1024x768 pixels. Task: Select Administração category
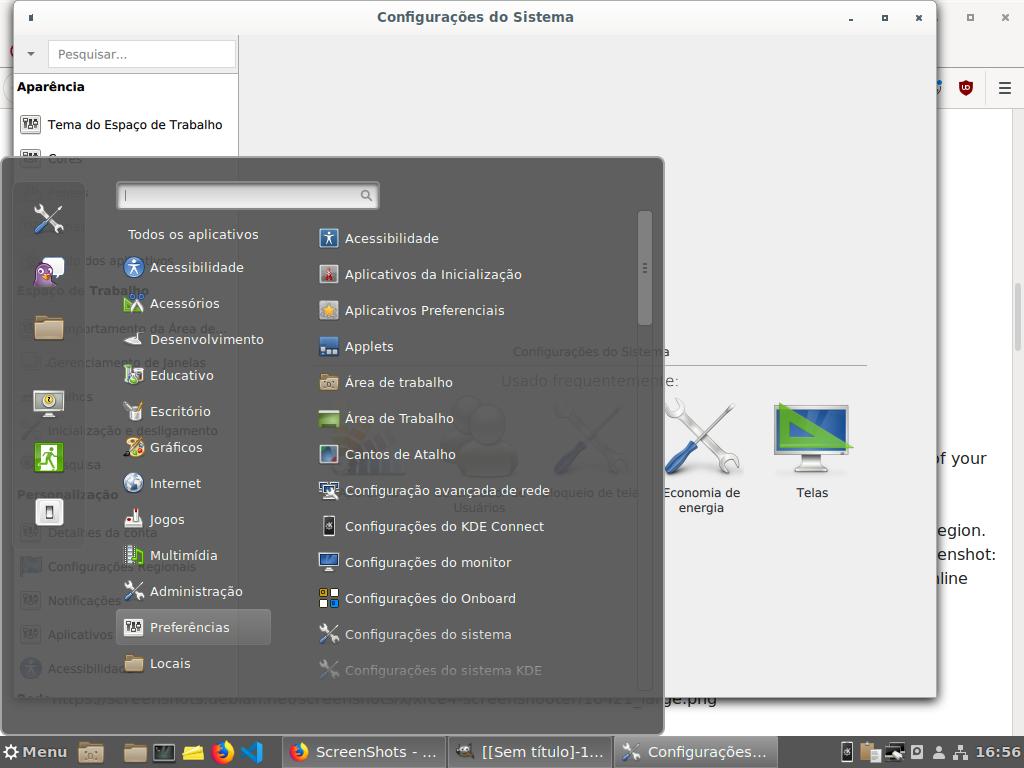coord(193,591)
